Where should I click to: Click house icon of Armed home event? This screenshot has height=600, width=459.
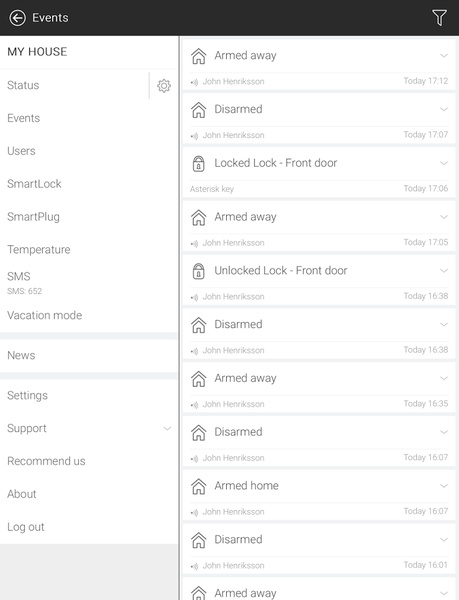coord(199,486)
